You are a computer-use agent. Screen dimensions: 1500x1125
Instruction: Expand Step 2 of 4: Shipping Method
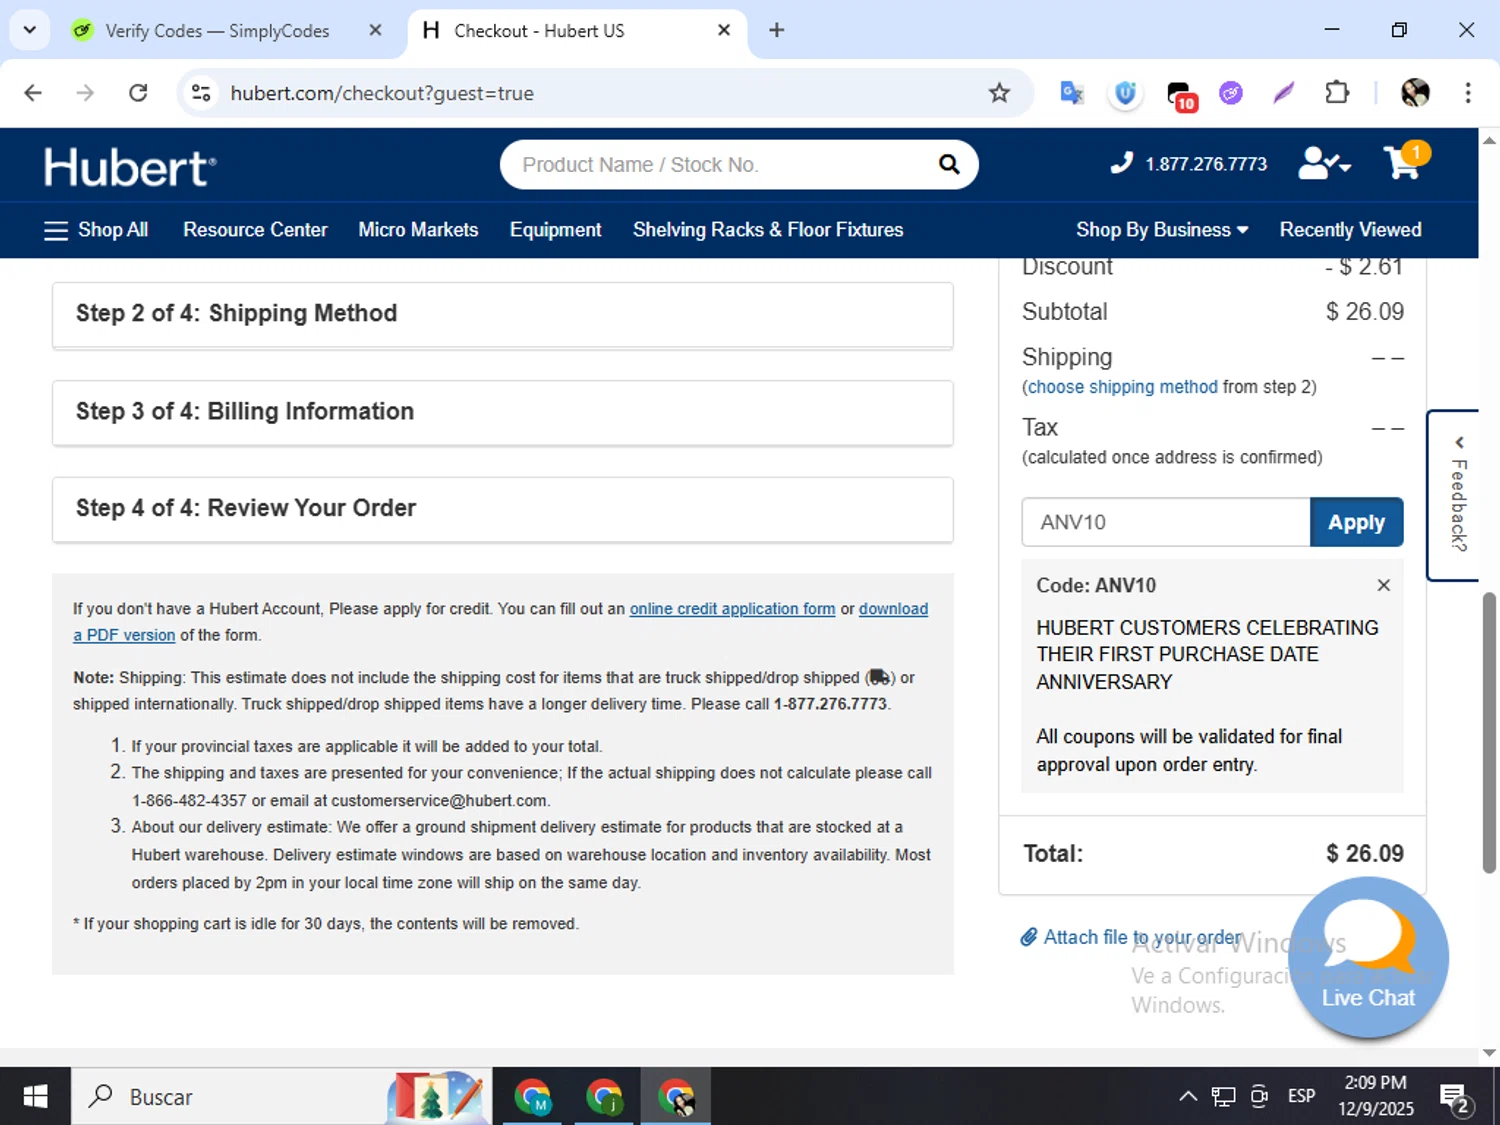point(502,314)
